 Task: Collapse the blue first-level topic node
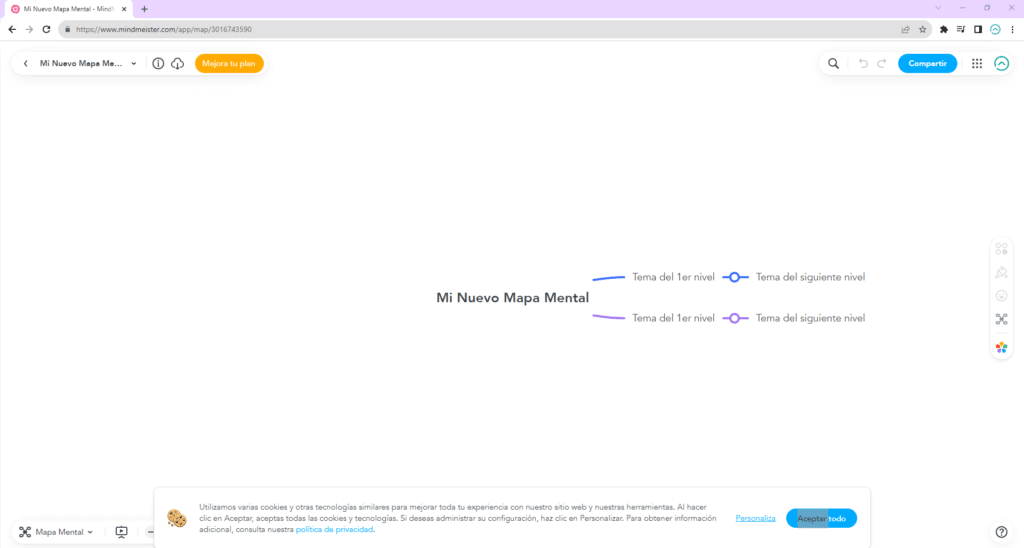pos(735,277)
